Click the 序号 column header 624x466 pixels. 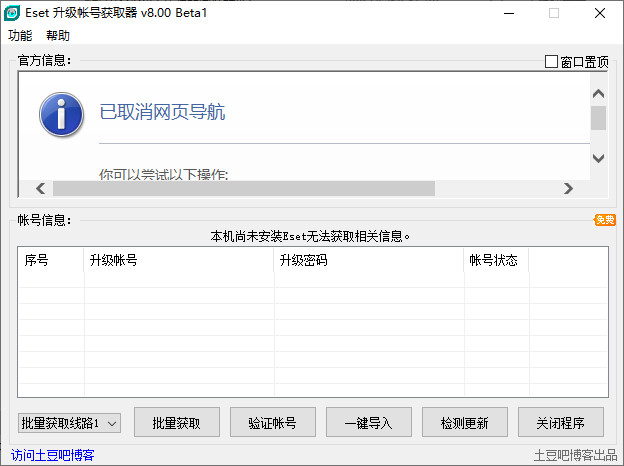pyautogui.click(x=51, y=260)
